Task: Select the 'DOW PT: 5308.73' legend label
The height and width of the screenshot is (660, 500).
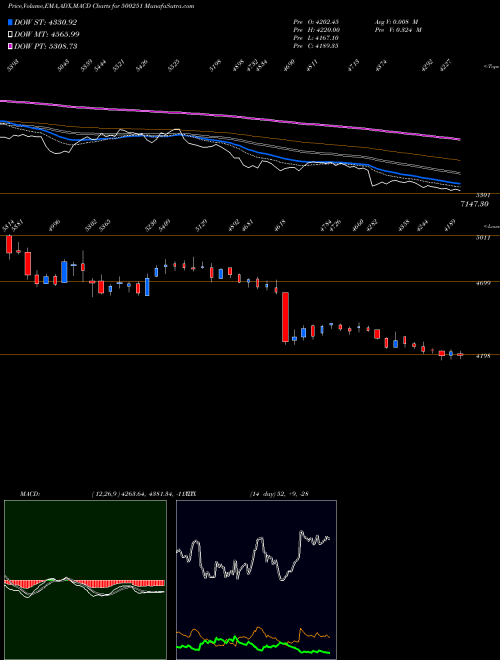Action: [45, 46]
